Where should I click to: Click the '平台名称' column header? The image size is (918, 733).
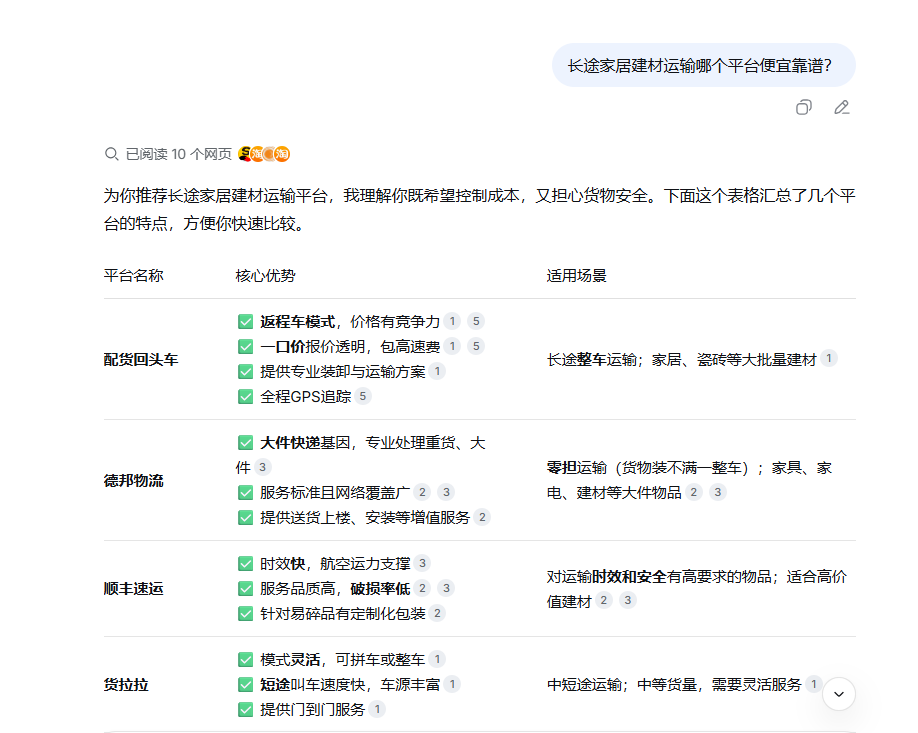pos(133,275)
